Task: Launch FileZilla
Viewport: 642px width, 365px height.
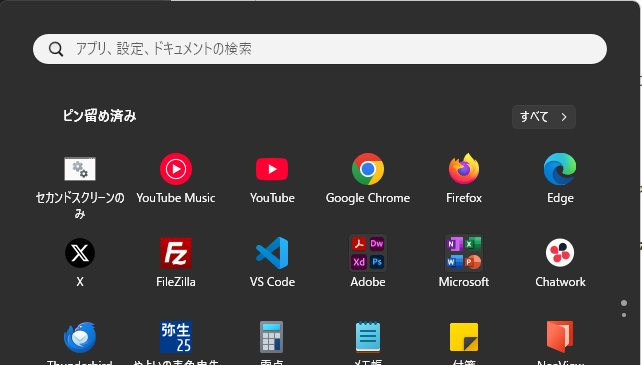Action: 176,253
